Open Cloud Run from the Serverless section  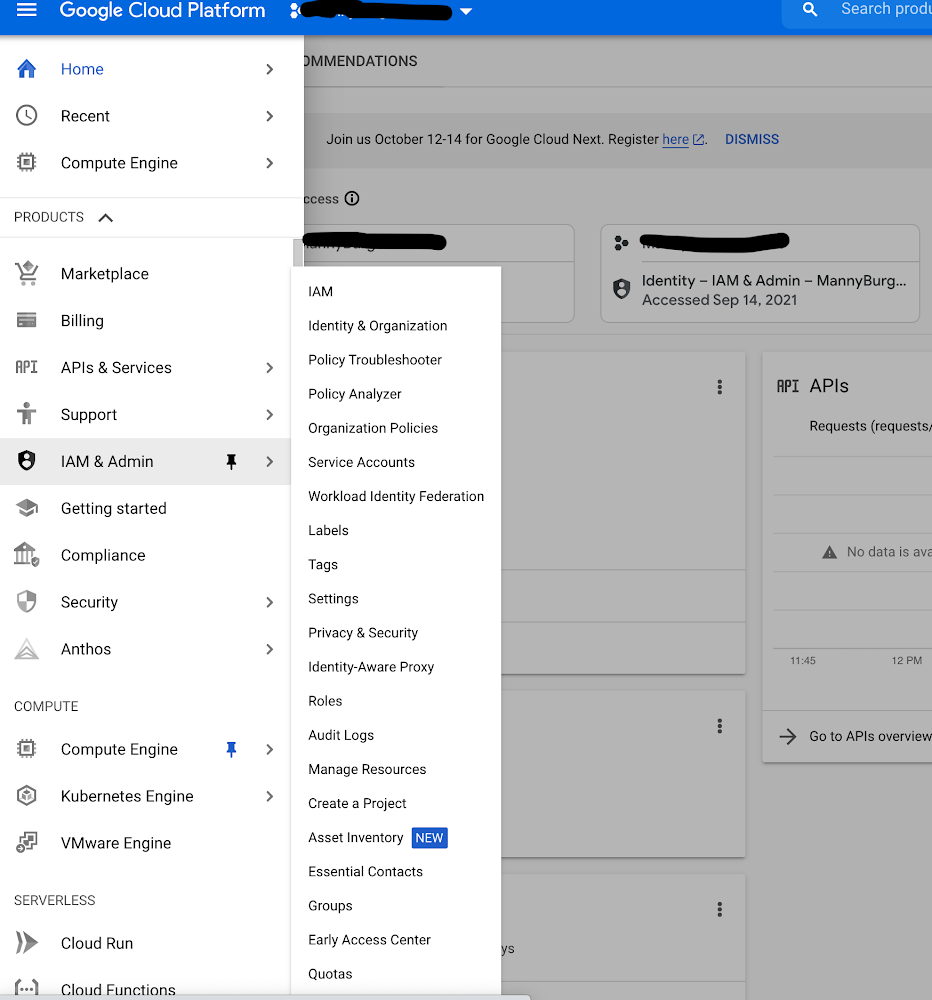[x=26, y=942]
